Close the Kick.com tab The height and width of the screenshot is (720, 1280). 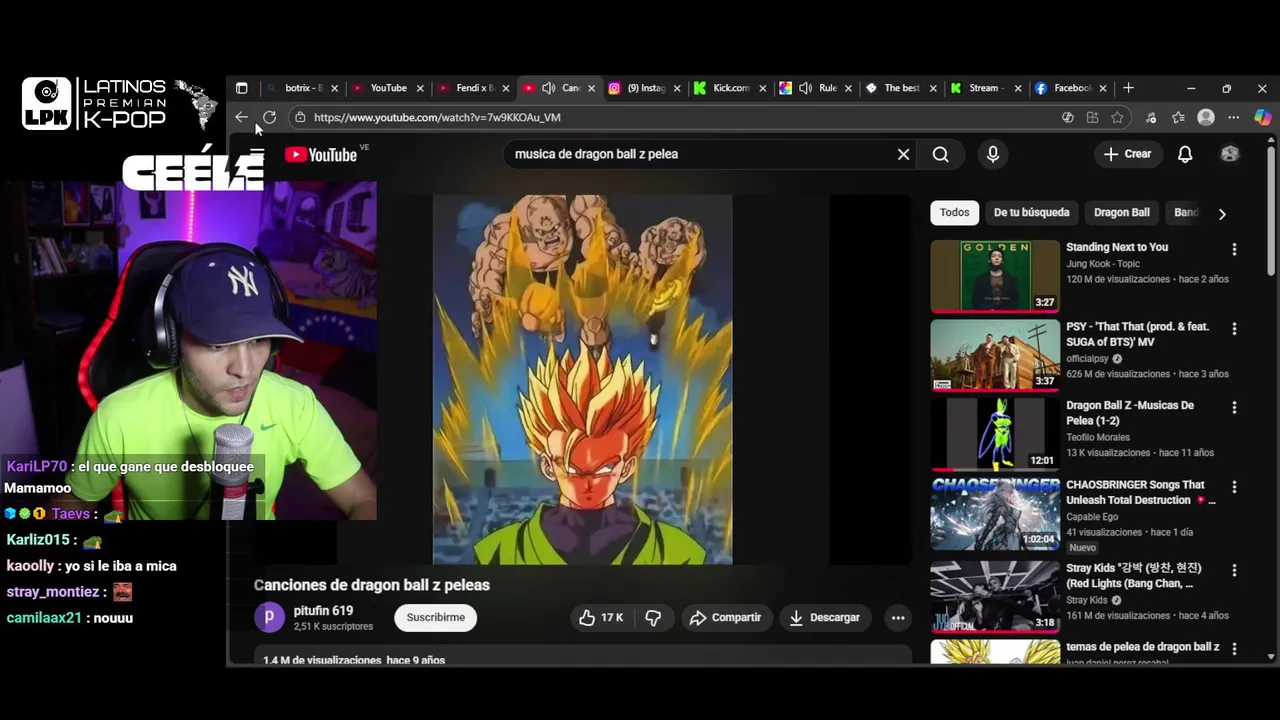pyautogui.click(x=763, y=88)
